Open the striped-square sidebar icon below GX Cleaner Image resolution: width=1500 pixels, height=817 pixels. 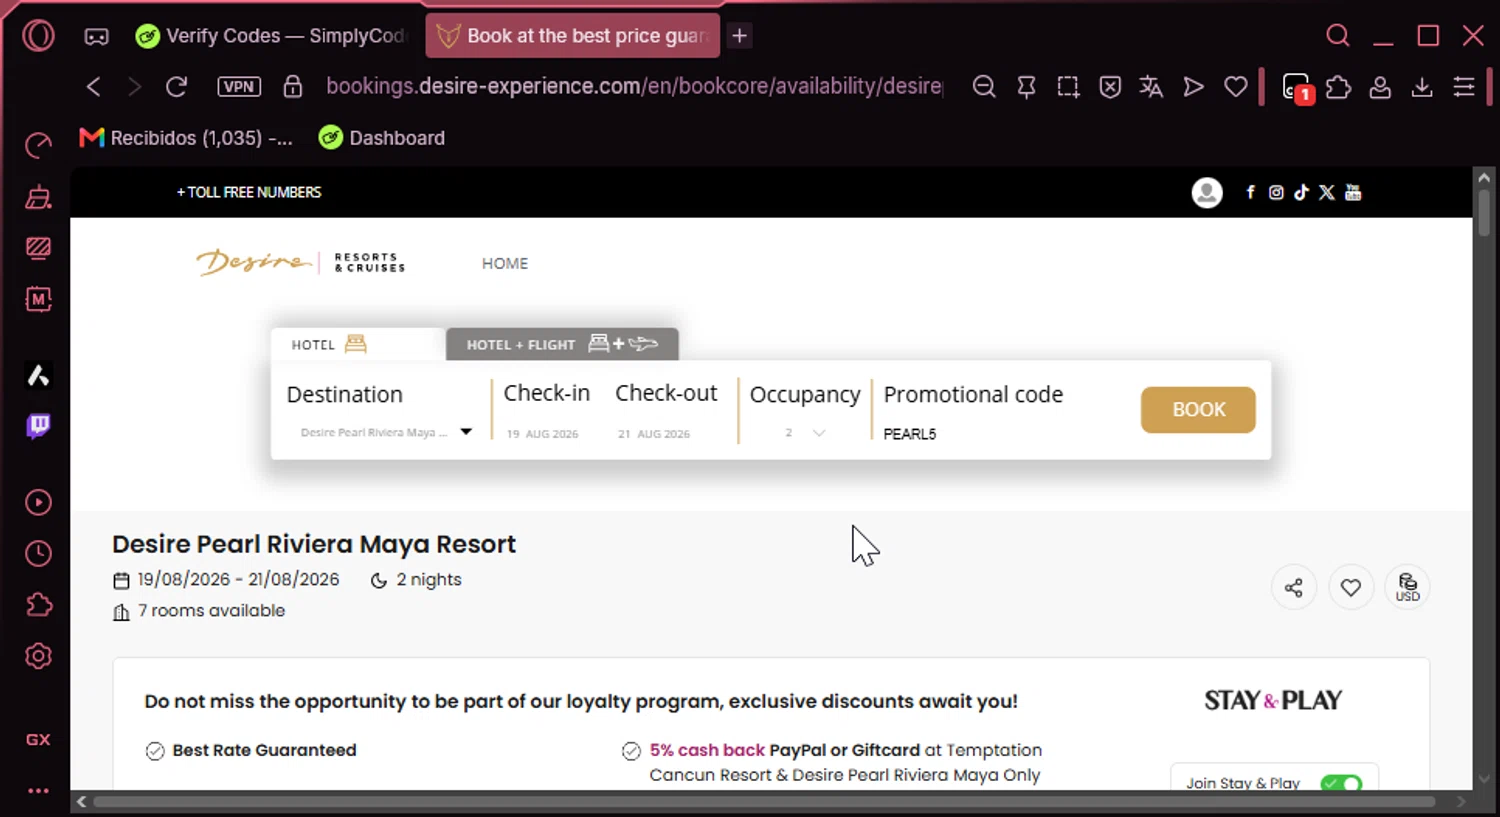(38, 248)
